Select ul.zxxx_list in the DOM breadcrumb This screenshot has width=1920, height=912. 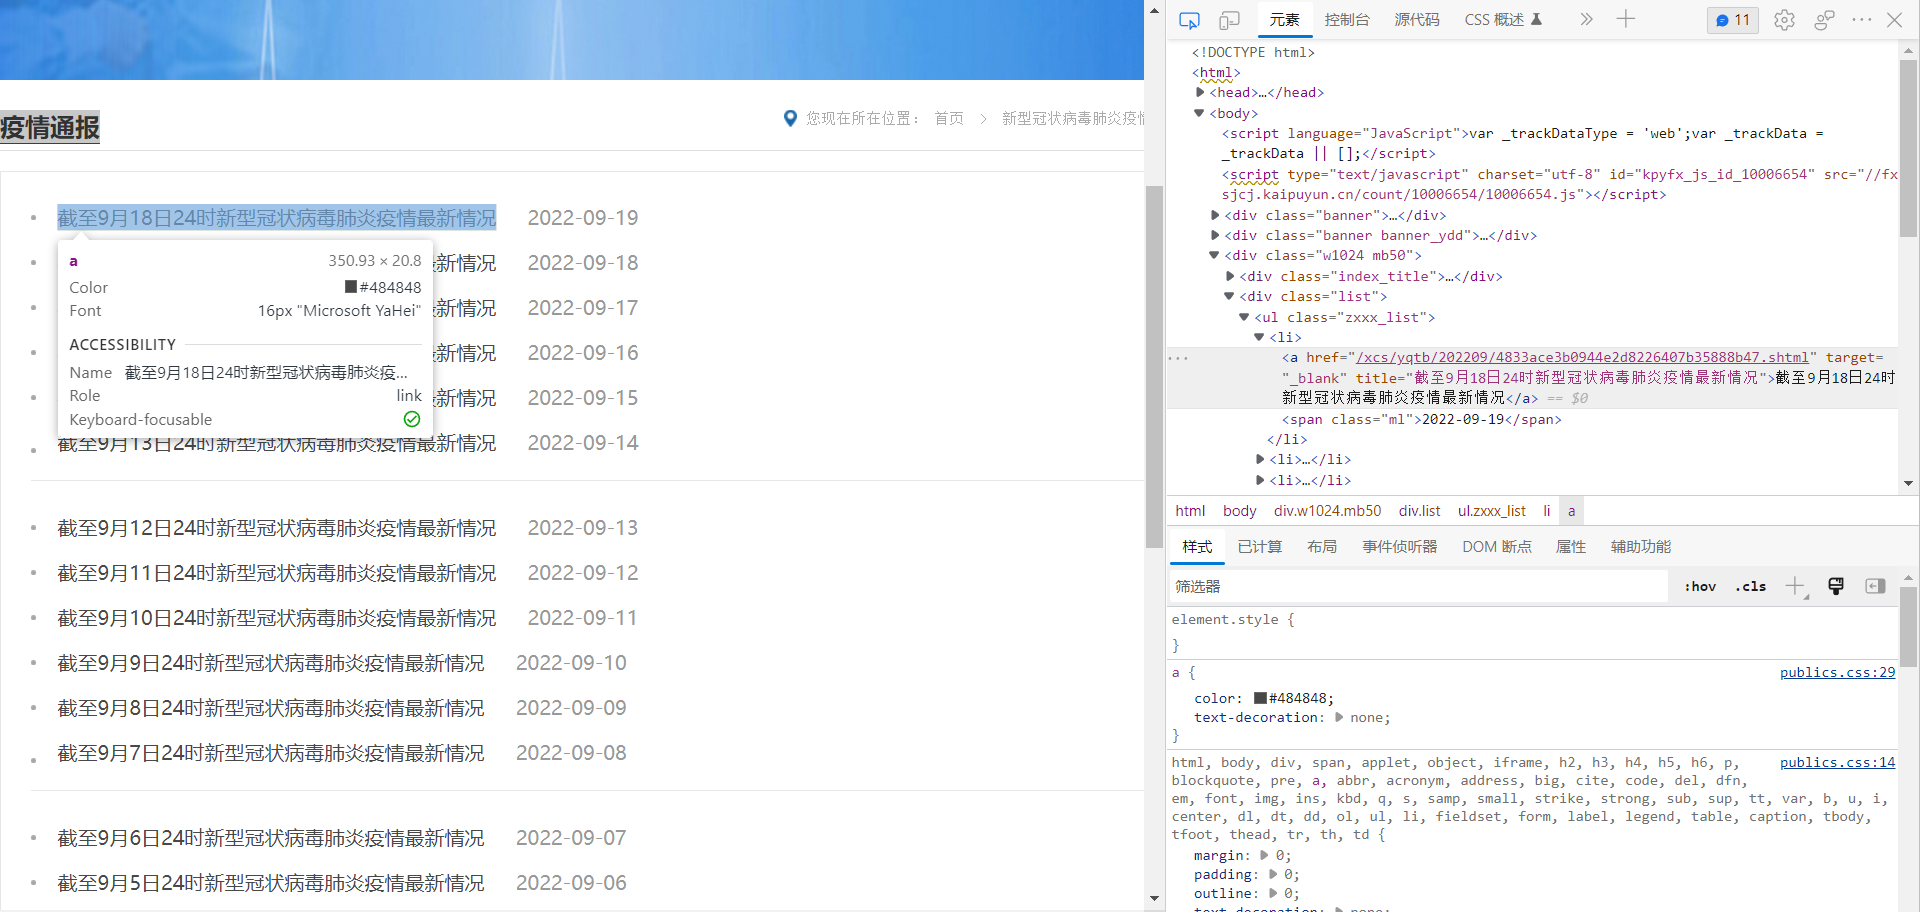[x=1491, y=511]
